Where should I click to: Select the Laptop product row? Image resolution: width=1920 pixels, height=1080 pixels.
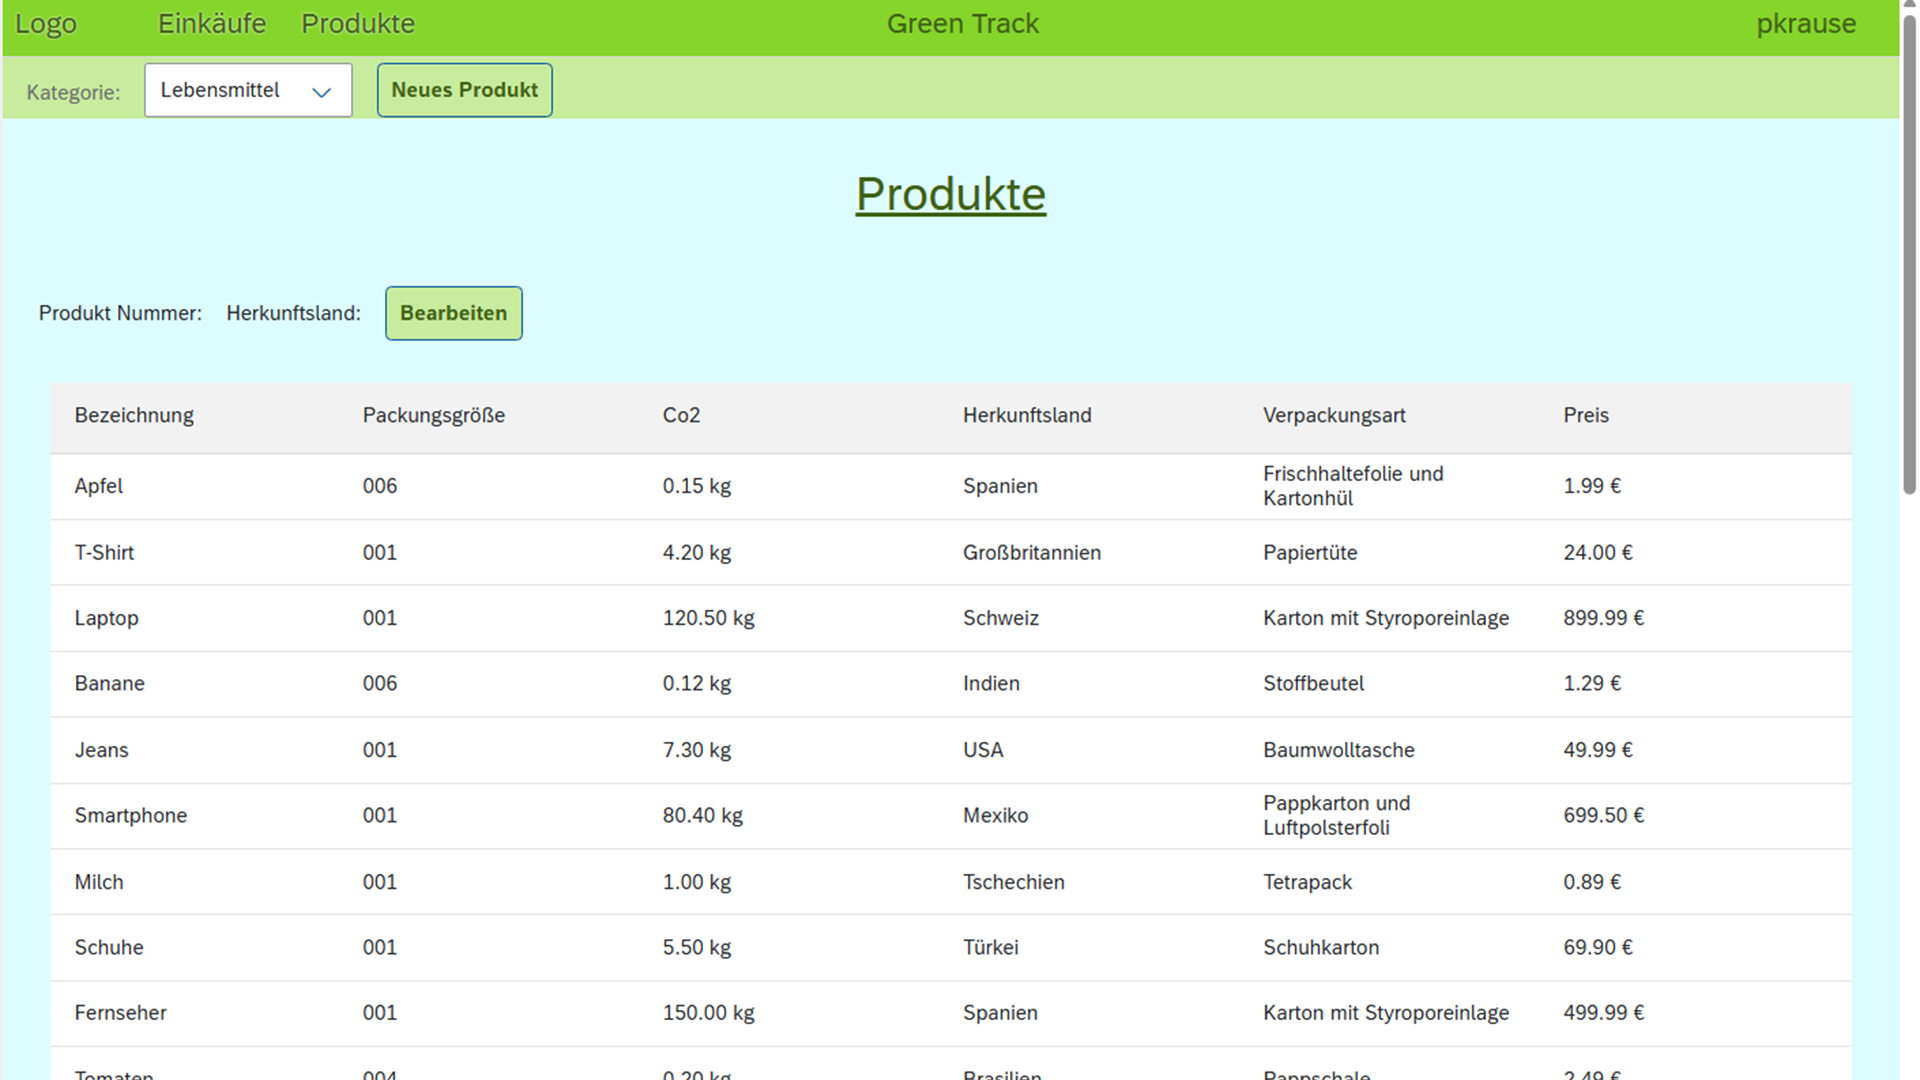point(106,618)
